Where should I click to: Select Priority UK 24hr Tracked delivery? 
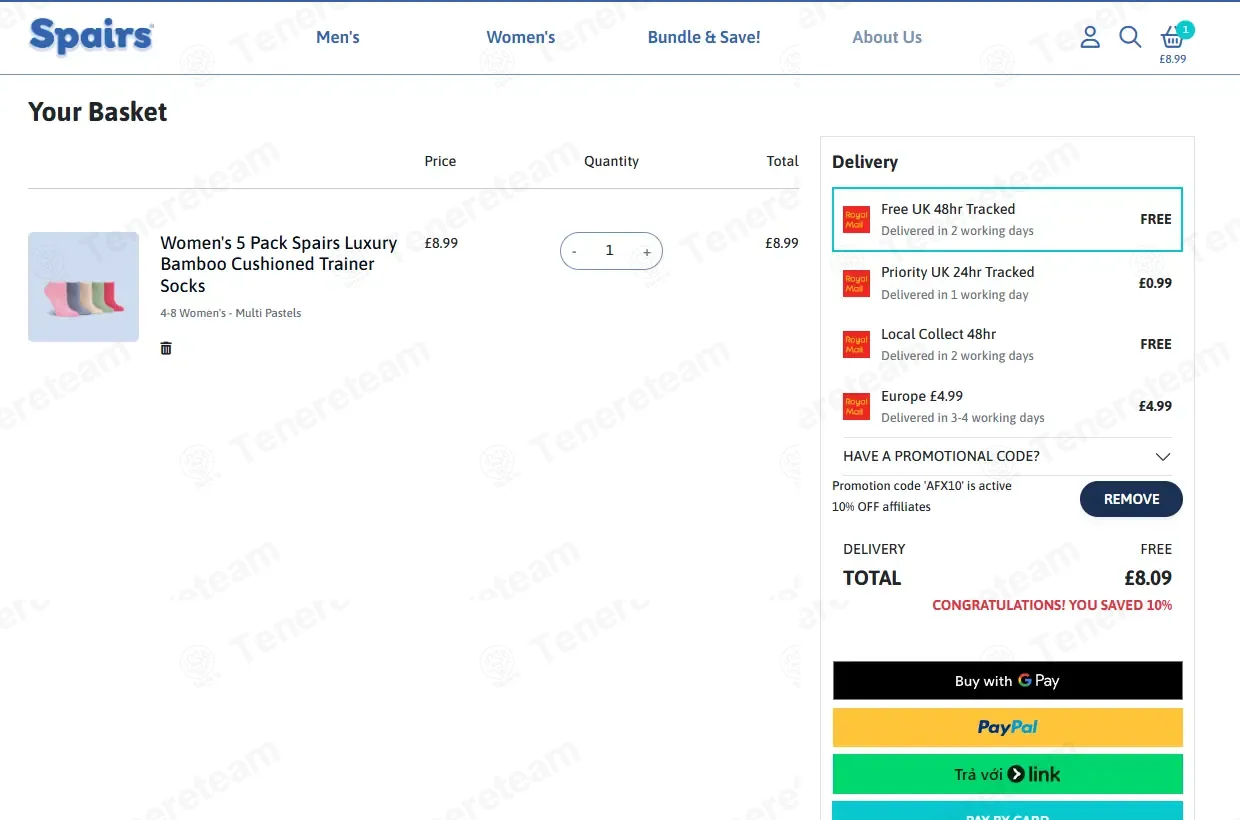(x=1007, y=283)
